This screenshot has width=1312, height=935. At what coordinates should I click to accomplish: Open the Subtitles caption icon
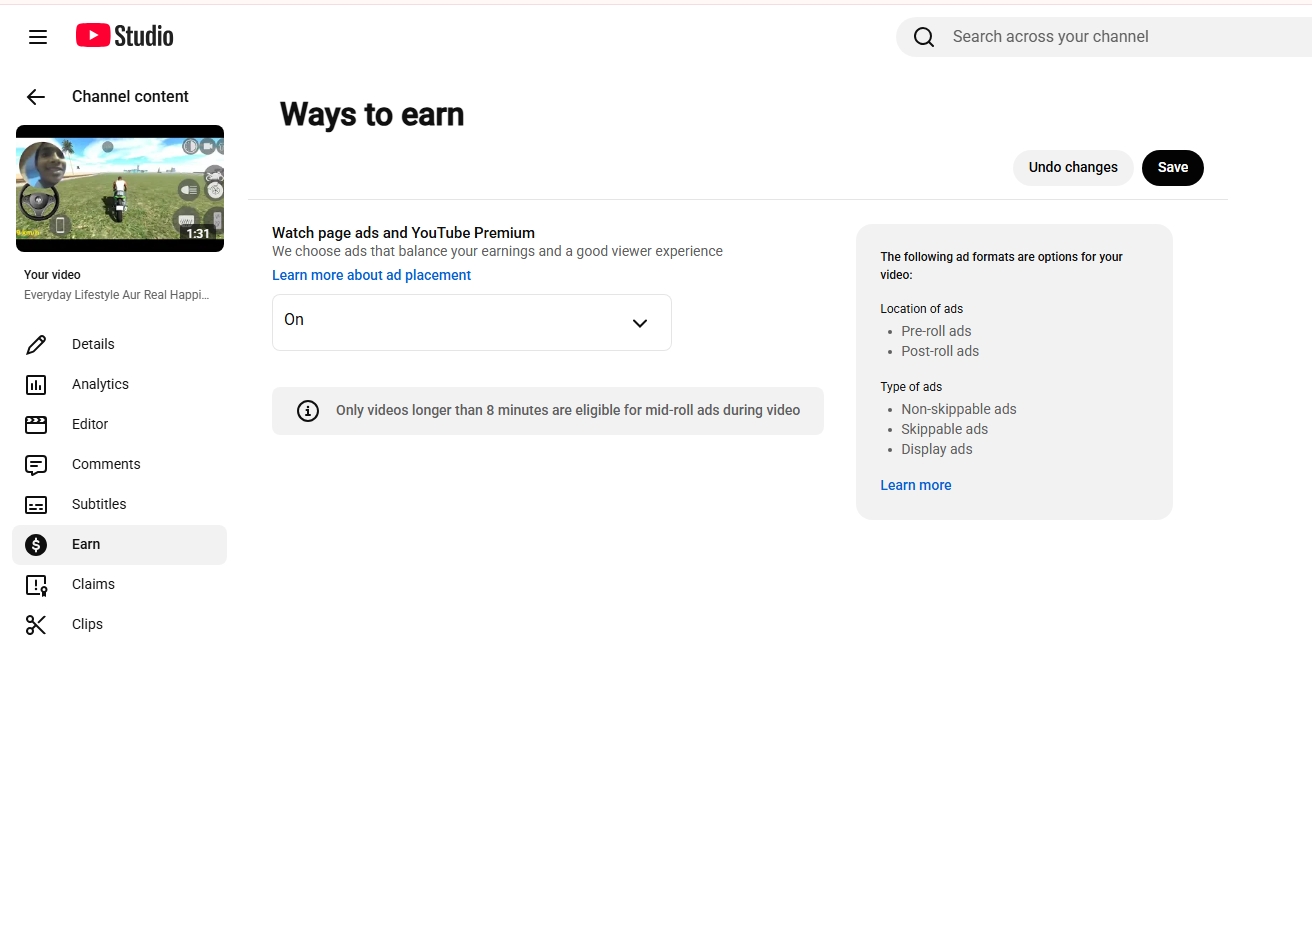point(36,505)
